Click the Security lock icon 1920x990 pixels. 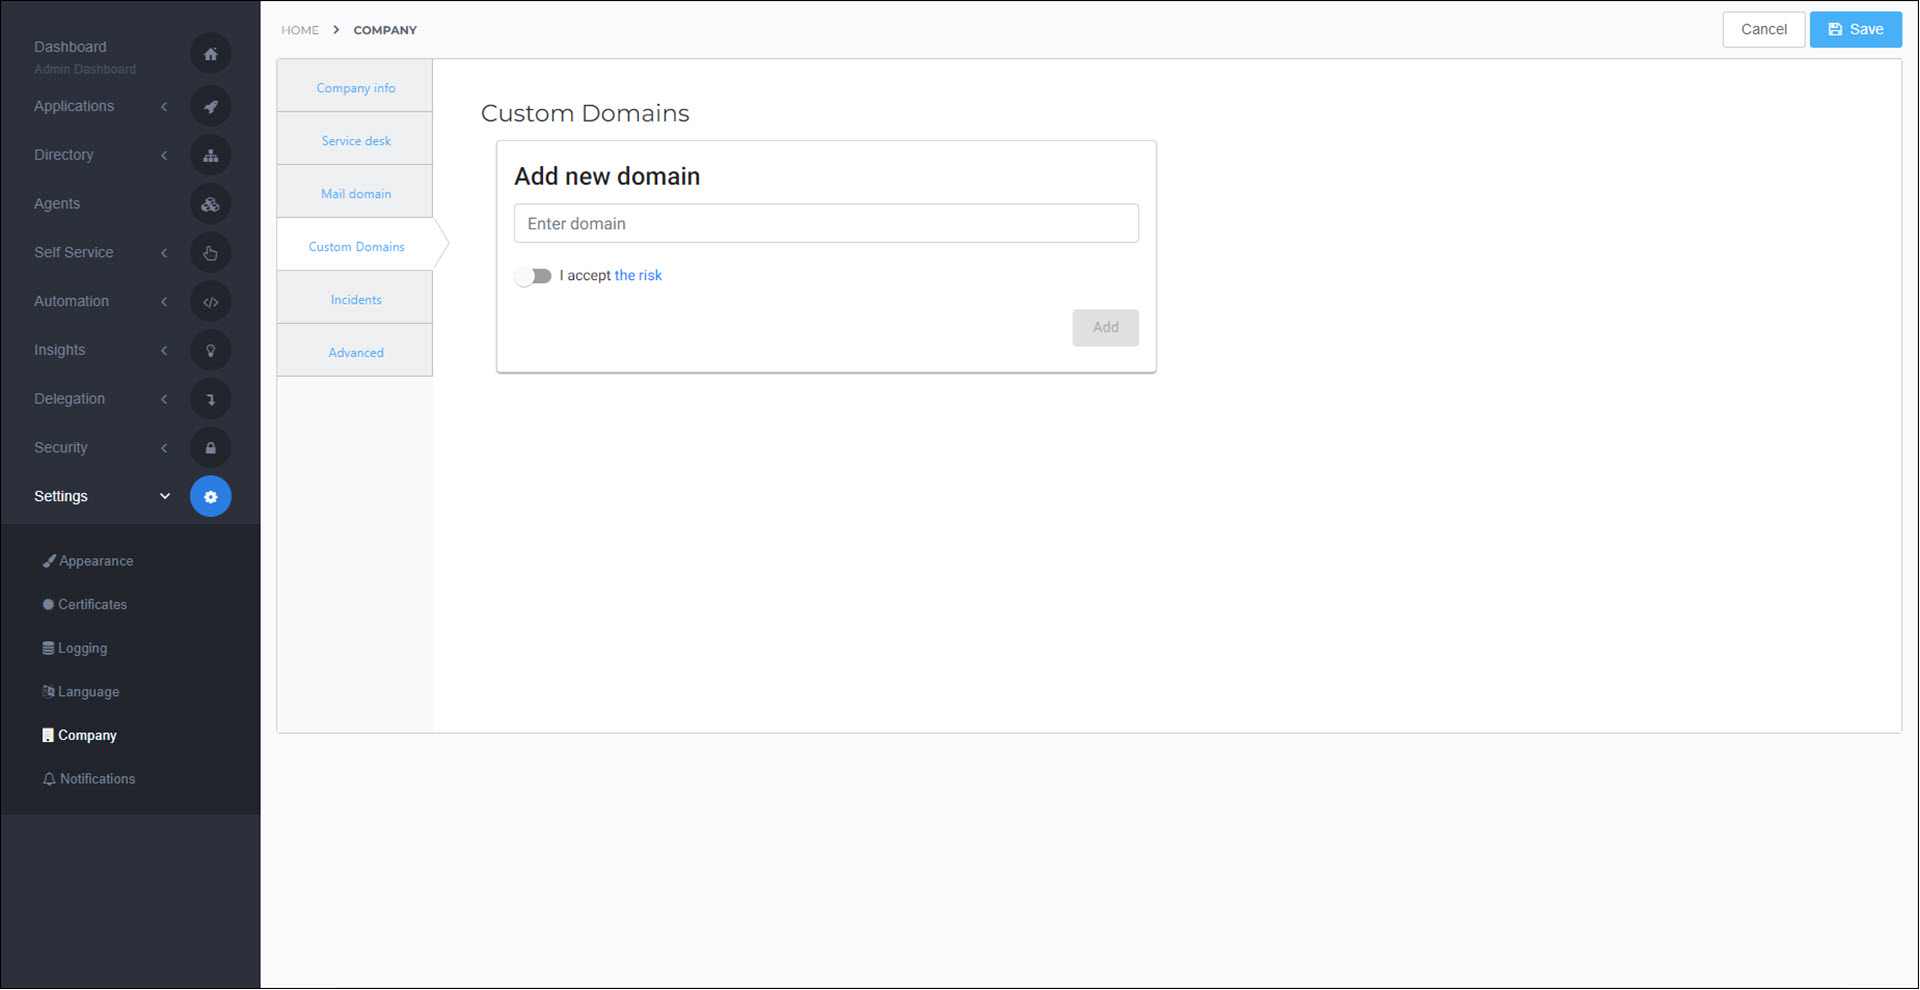[210, 448]
